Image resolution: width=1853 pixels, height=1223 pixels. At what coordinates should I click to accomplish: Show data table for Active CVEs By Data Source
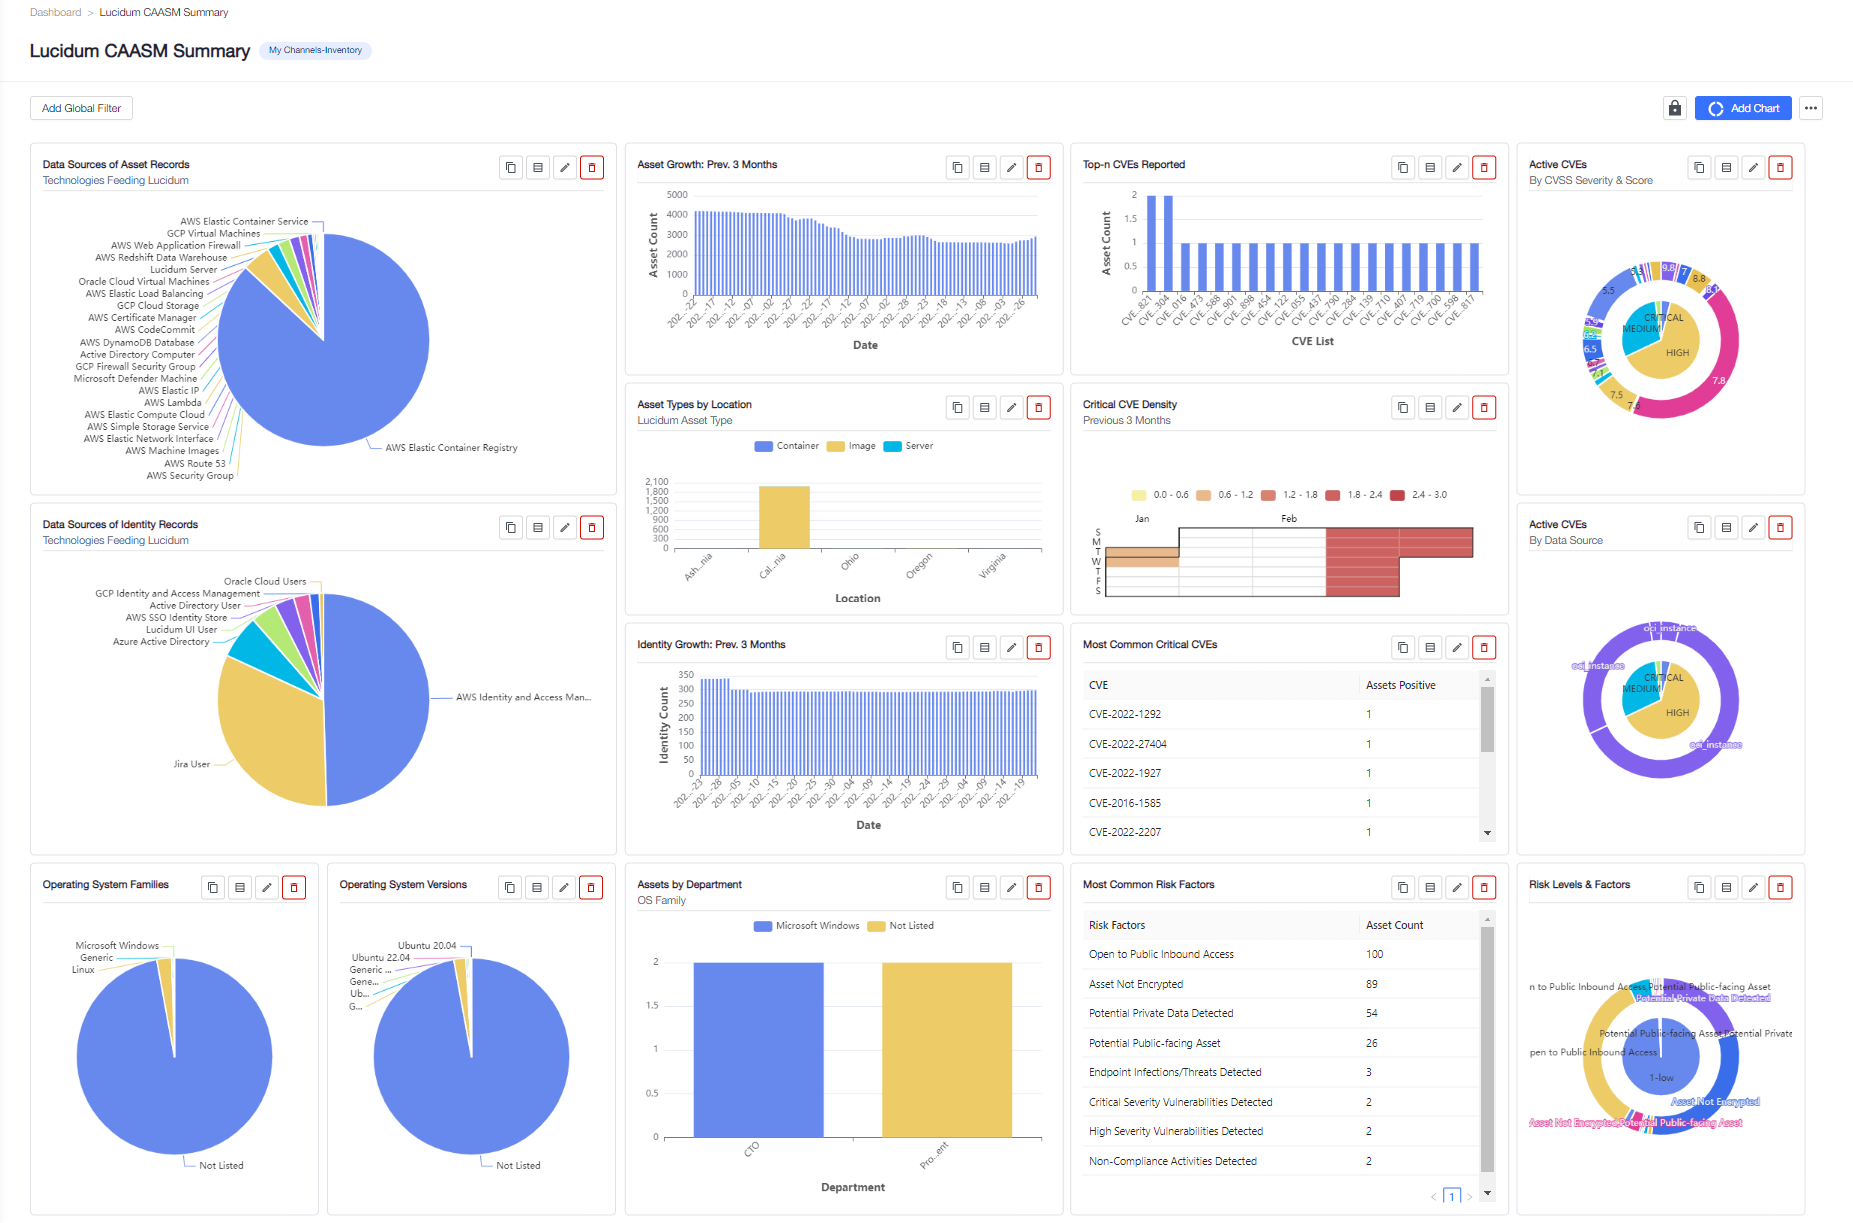pos(1726,528)
